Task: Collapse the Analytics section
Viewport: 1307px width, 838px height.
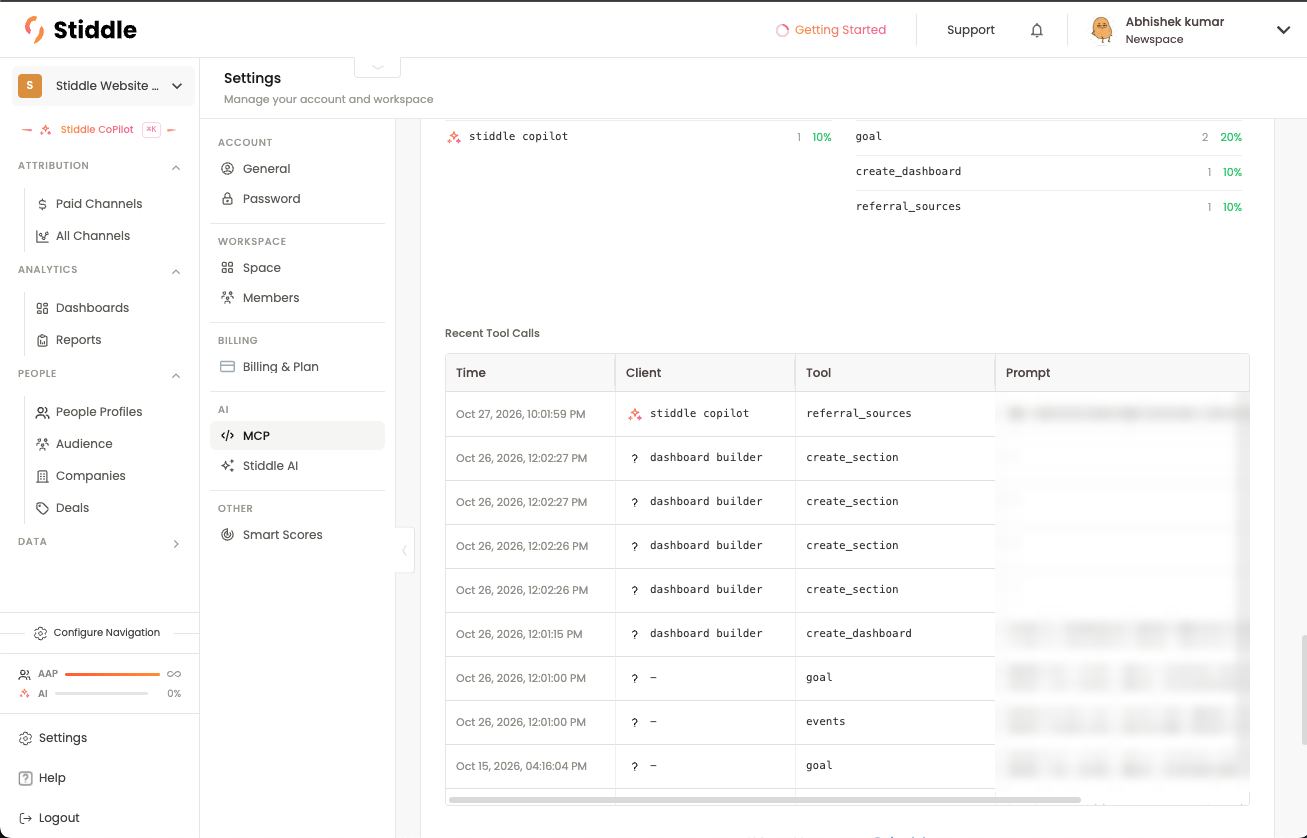Action: [x=176, y=271]
